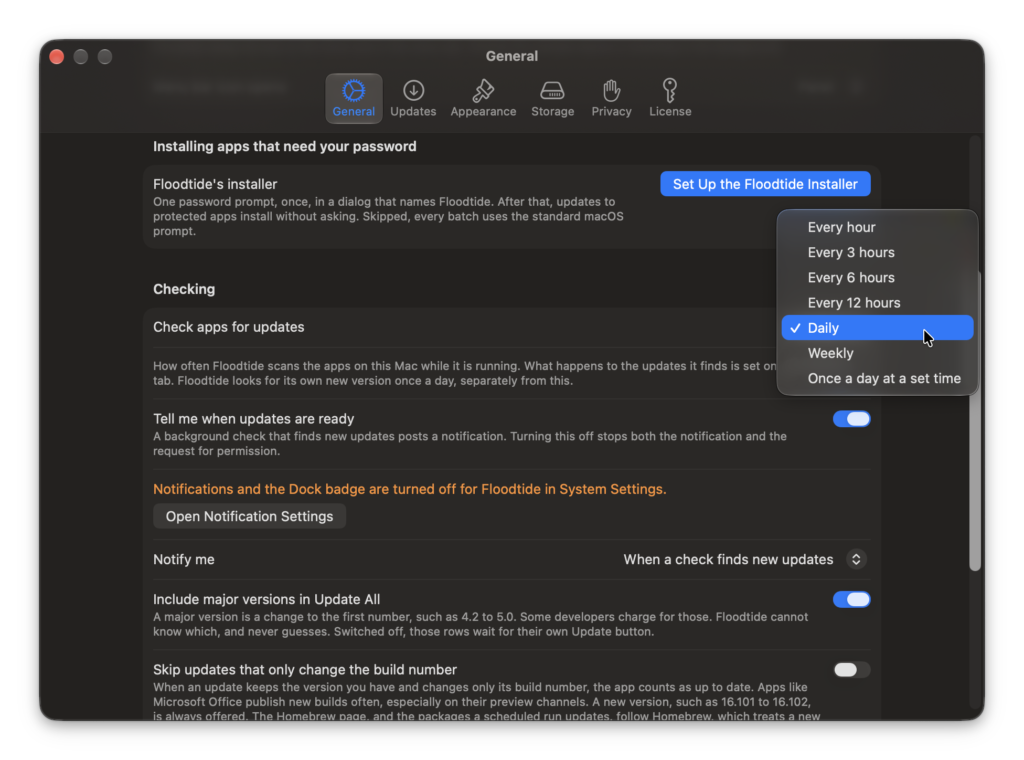This screenshot has width=1024, height=760.
Task: Open the Appearance paintbrush tab
Action: pyautogui.click(x=483, y=98)
